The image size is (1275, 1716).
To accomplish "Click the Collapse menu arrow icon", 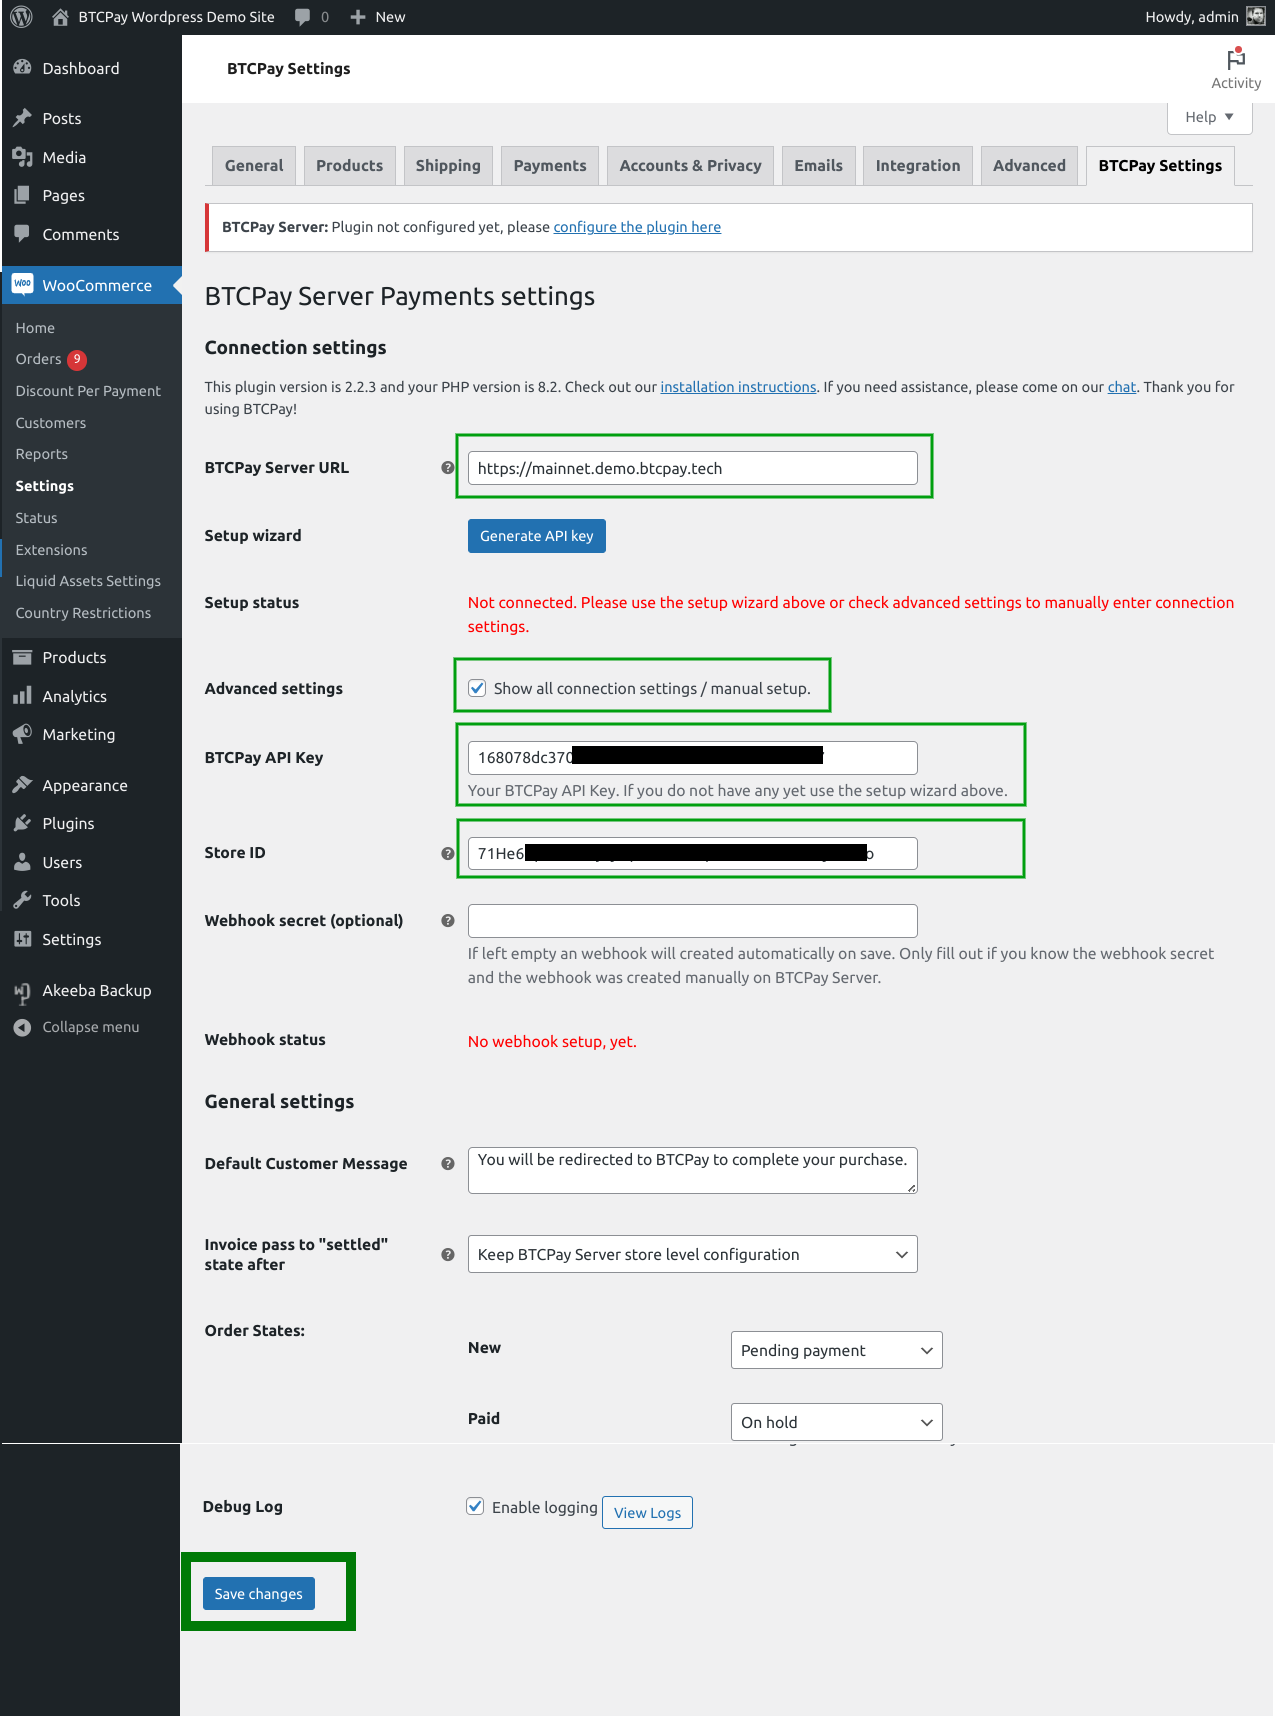I will (22, 1027).
